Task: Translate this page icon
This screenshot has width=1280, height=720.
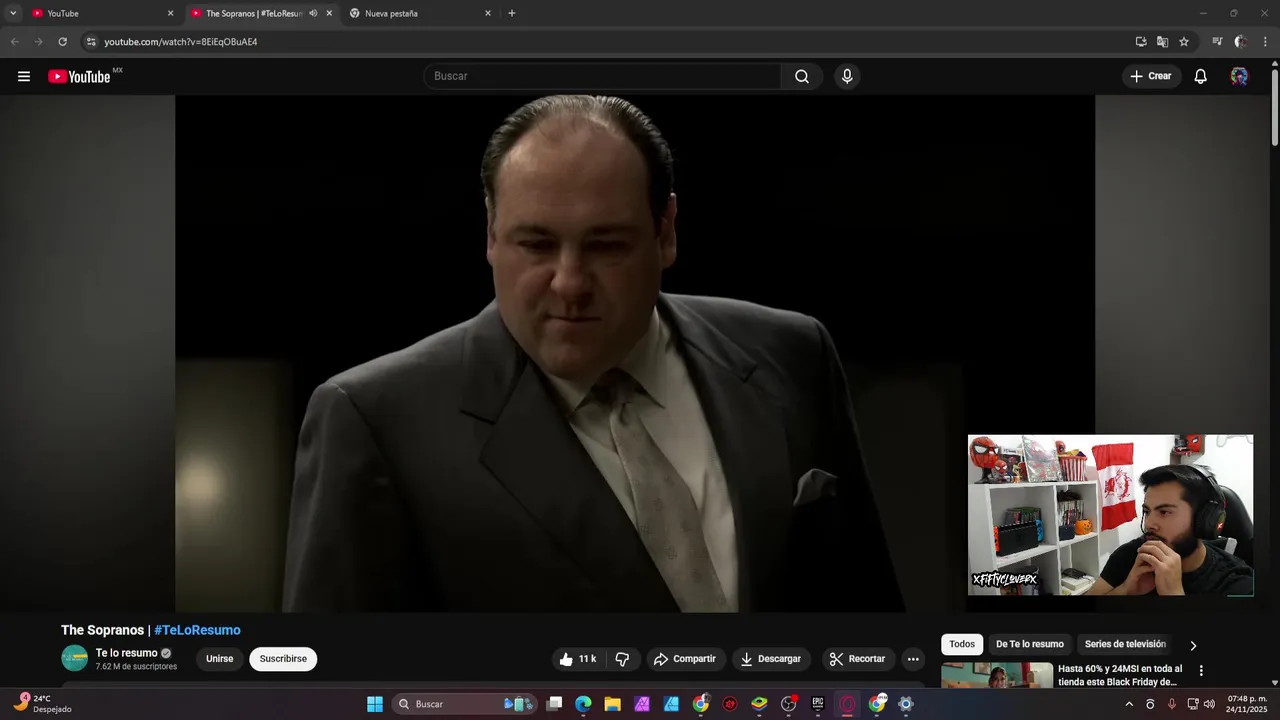Action: [x=1162, y=42]
